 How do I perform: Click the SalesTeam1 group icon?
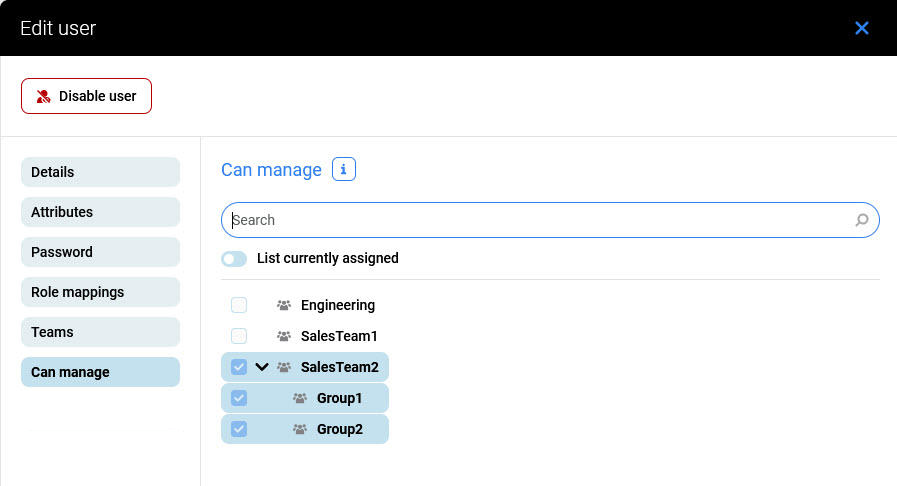click(284, 336)
